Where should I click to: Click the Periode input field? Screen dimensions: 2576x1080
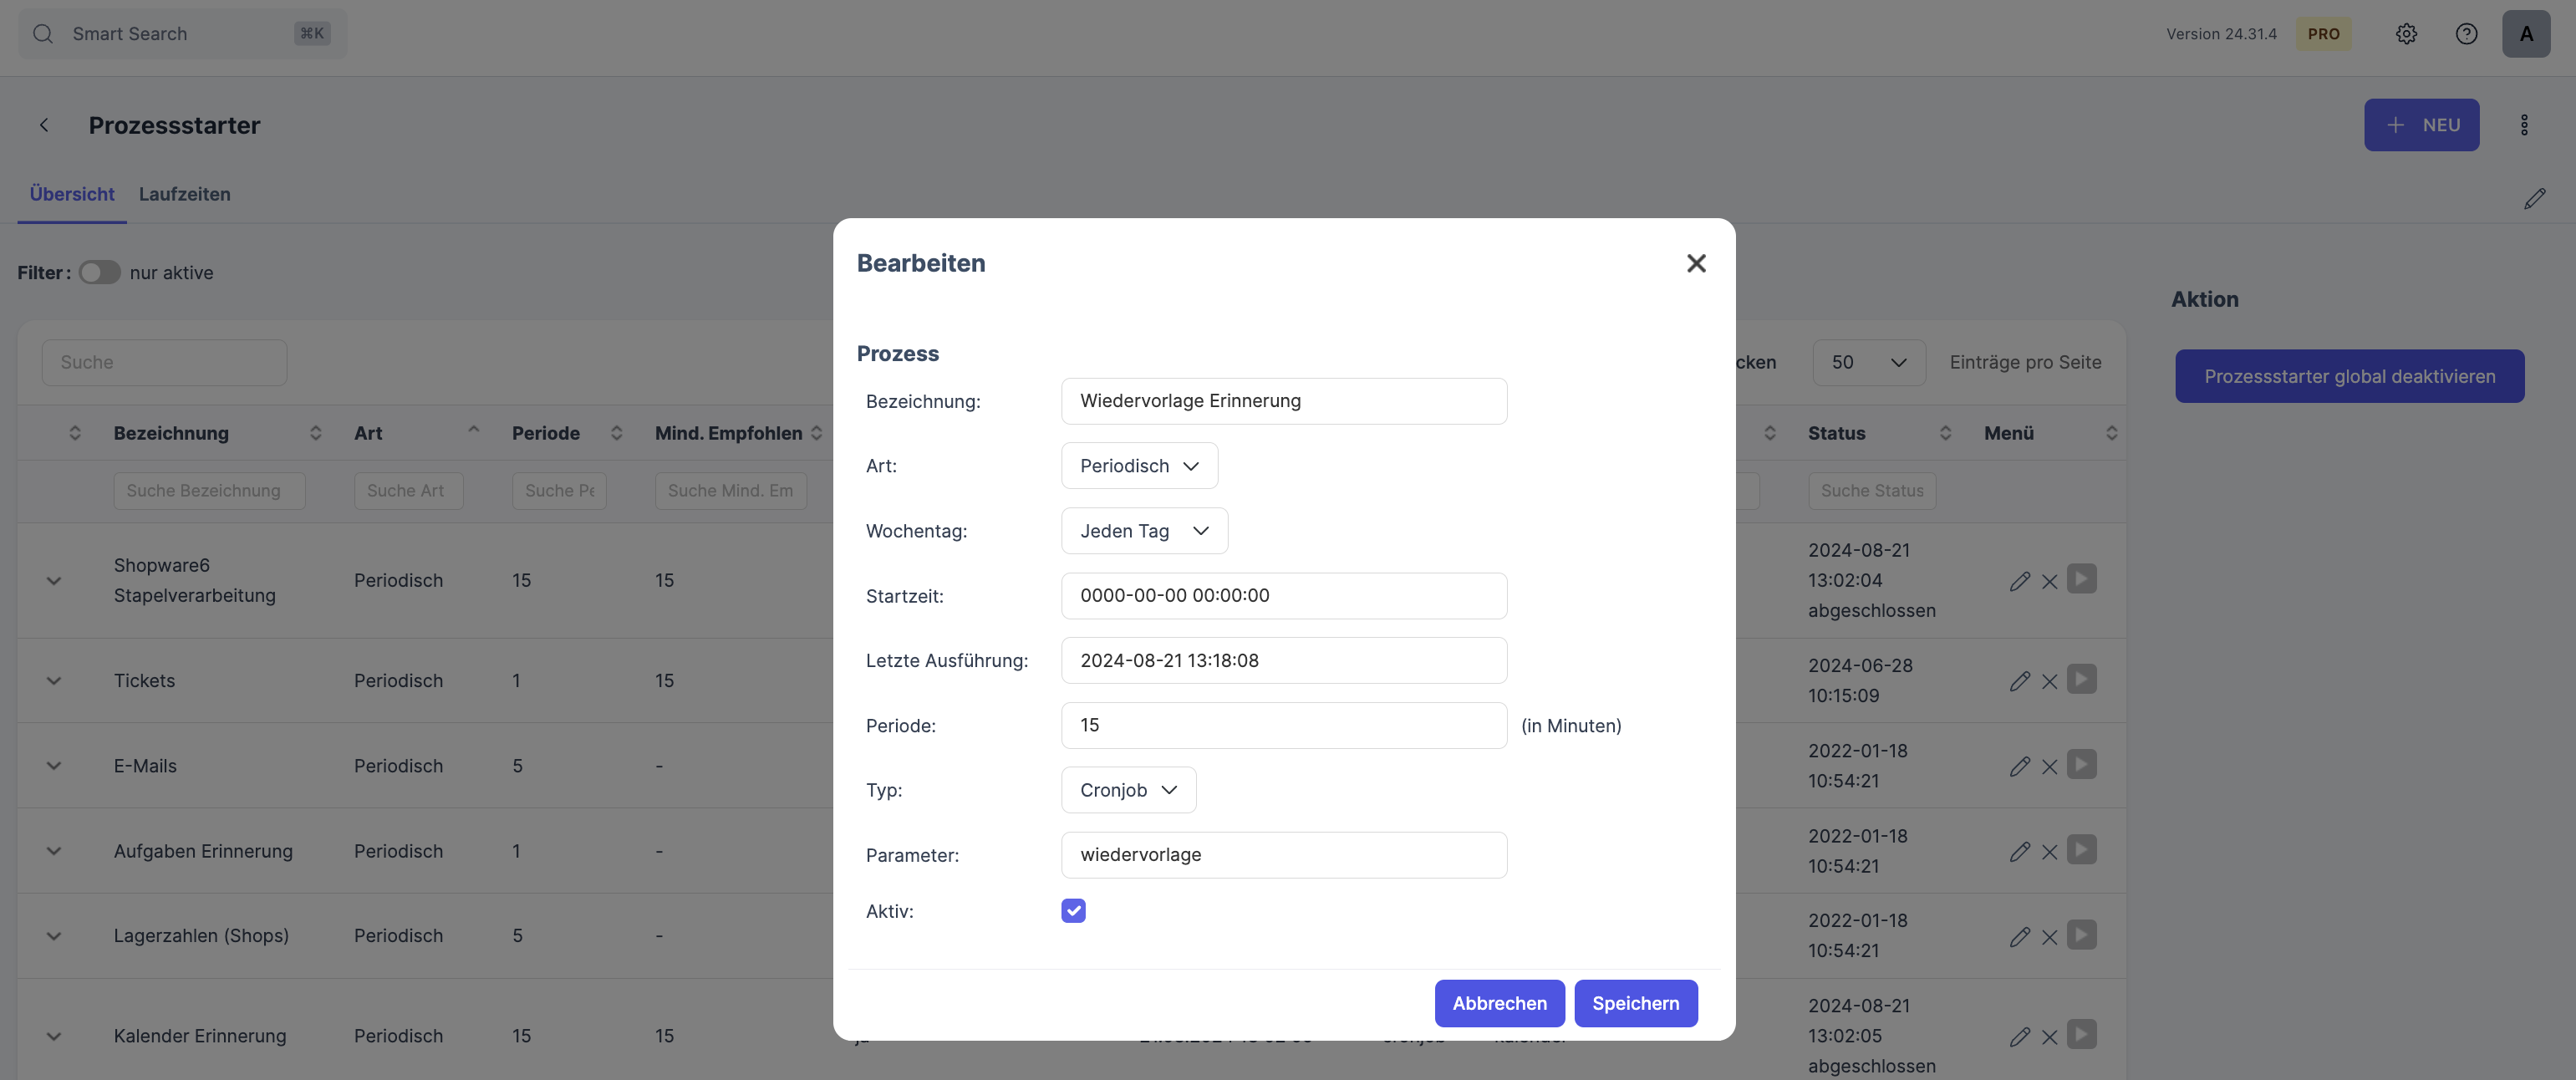[x=1283, y=725]
